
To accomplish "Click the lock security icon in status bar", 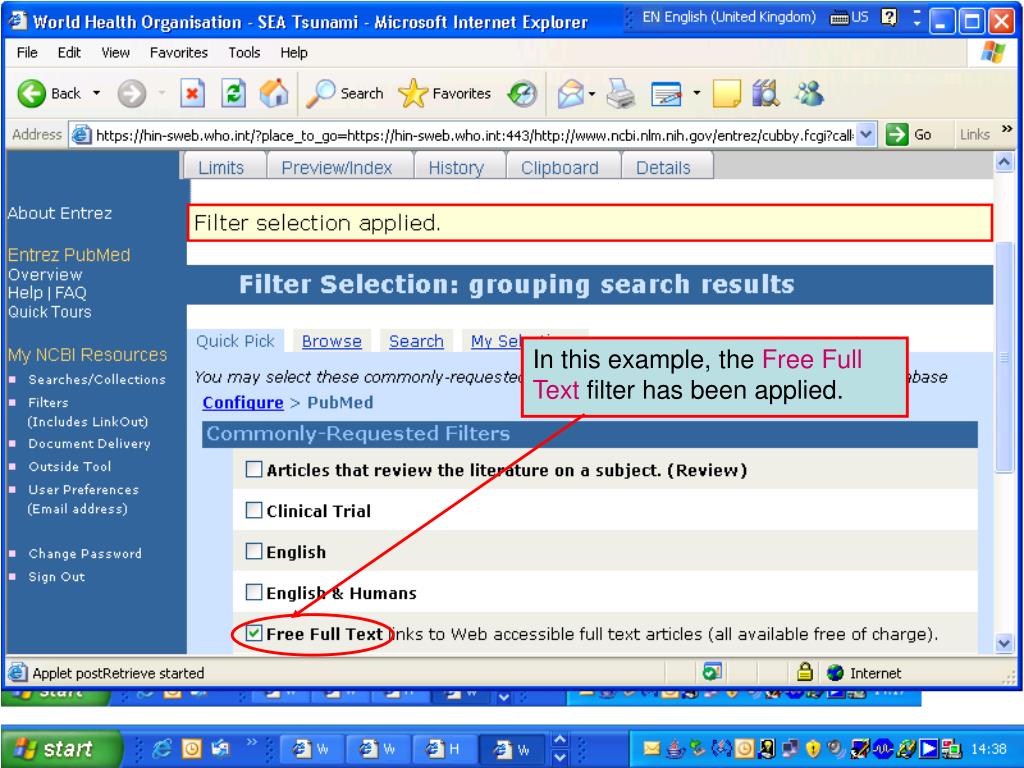I will (805, 672).
